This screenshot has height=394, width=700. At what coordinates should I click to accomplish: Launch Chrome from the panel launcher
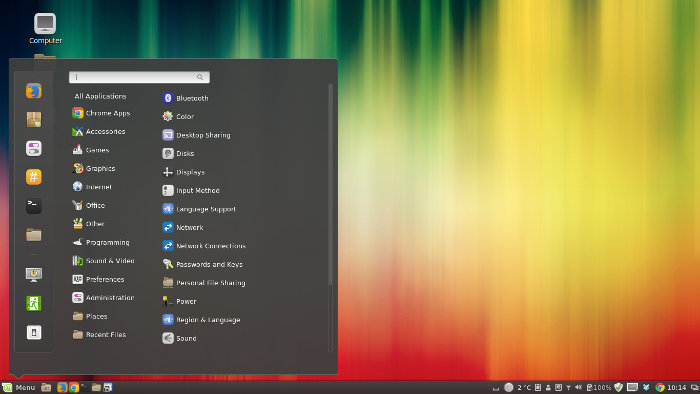pyautogui.click(x=74, y=387)
